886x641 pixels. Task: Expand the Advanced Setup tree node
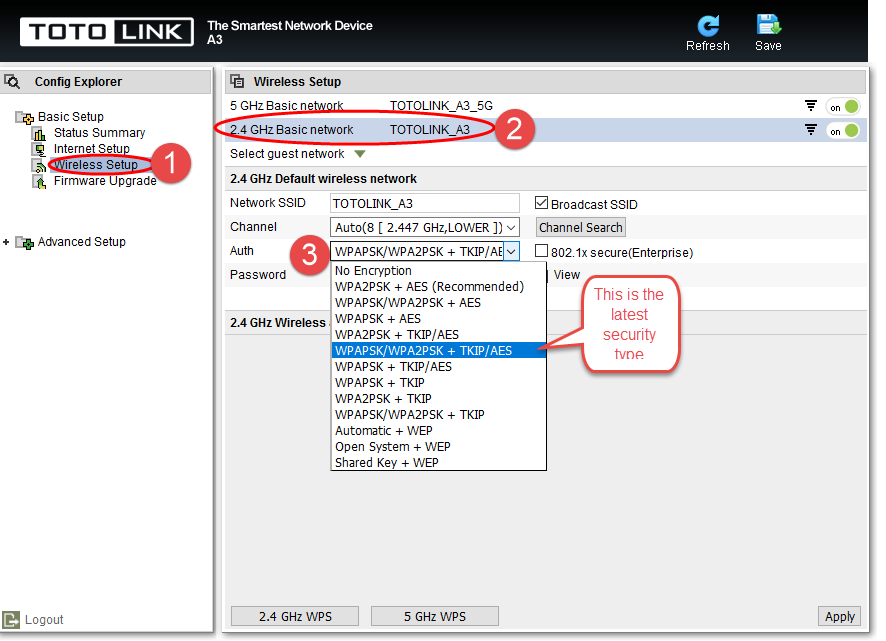(6, 242)
